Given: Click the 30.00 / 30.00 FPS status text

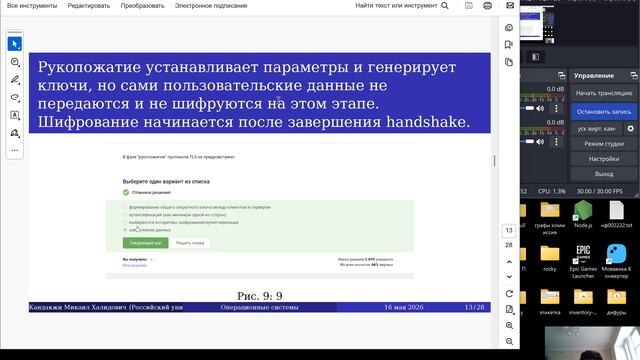Looking at the screenshot, I should click(599, 191).
